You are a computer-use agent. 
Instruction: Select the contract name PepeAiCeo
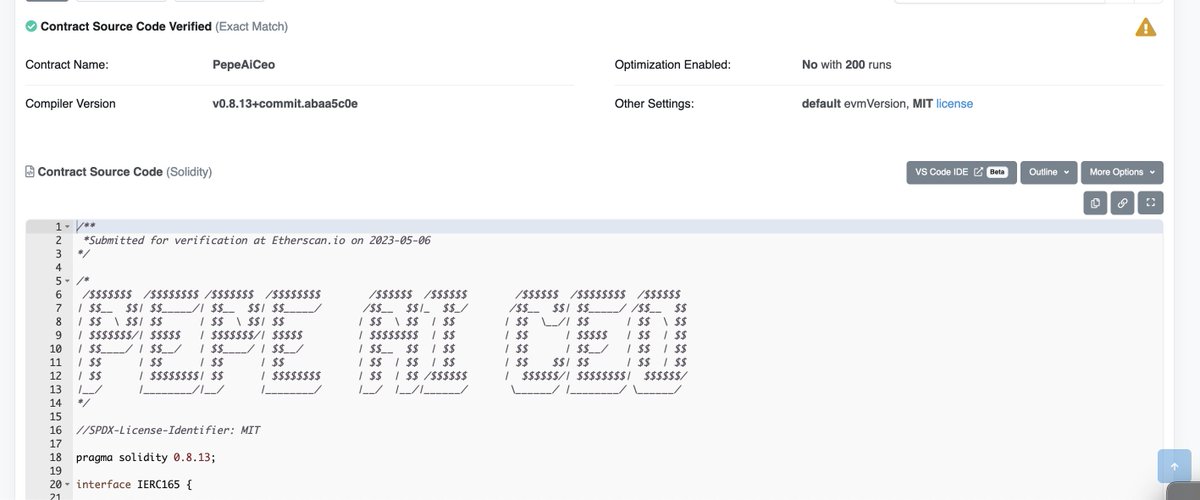[243, 64]
